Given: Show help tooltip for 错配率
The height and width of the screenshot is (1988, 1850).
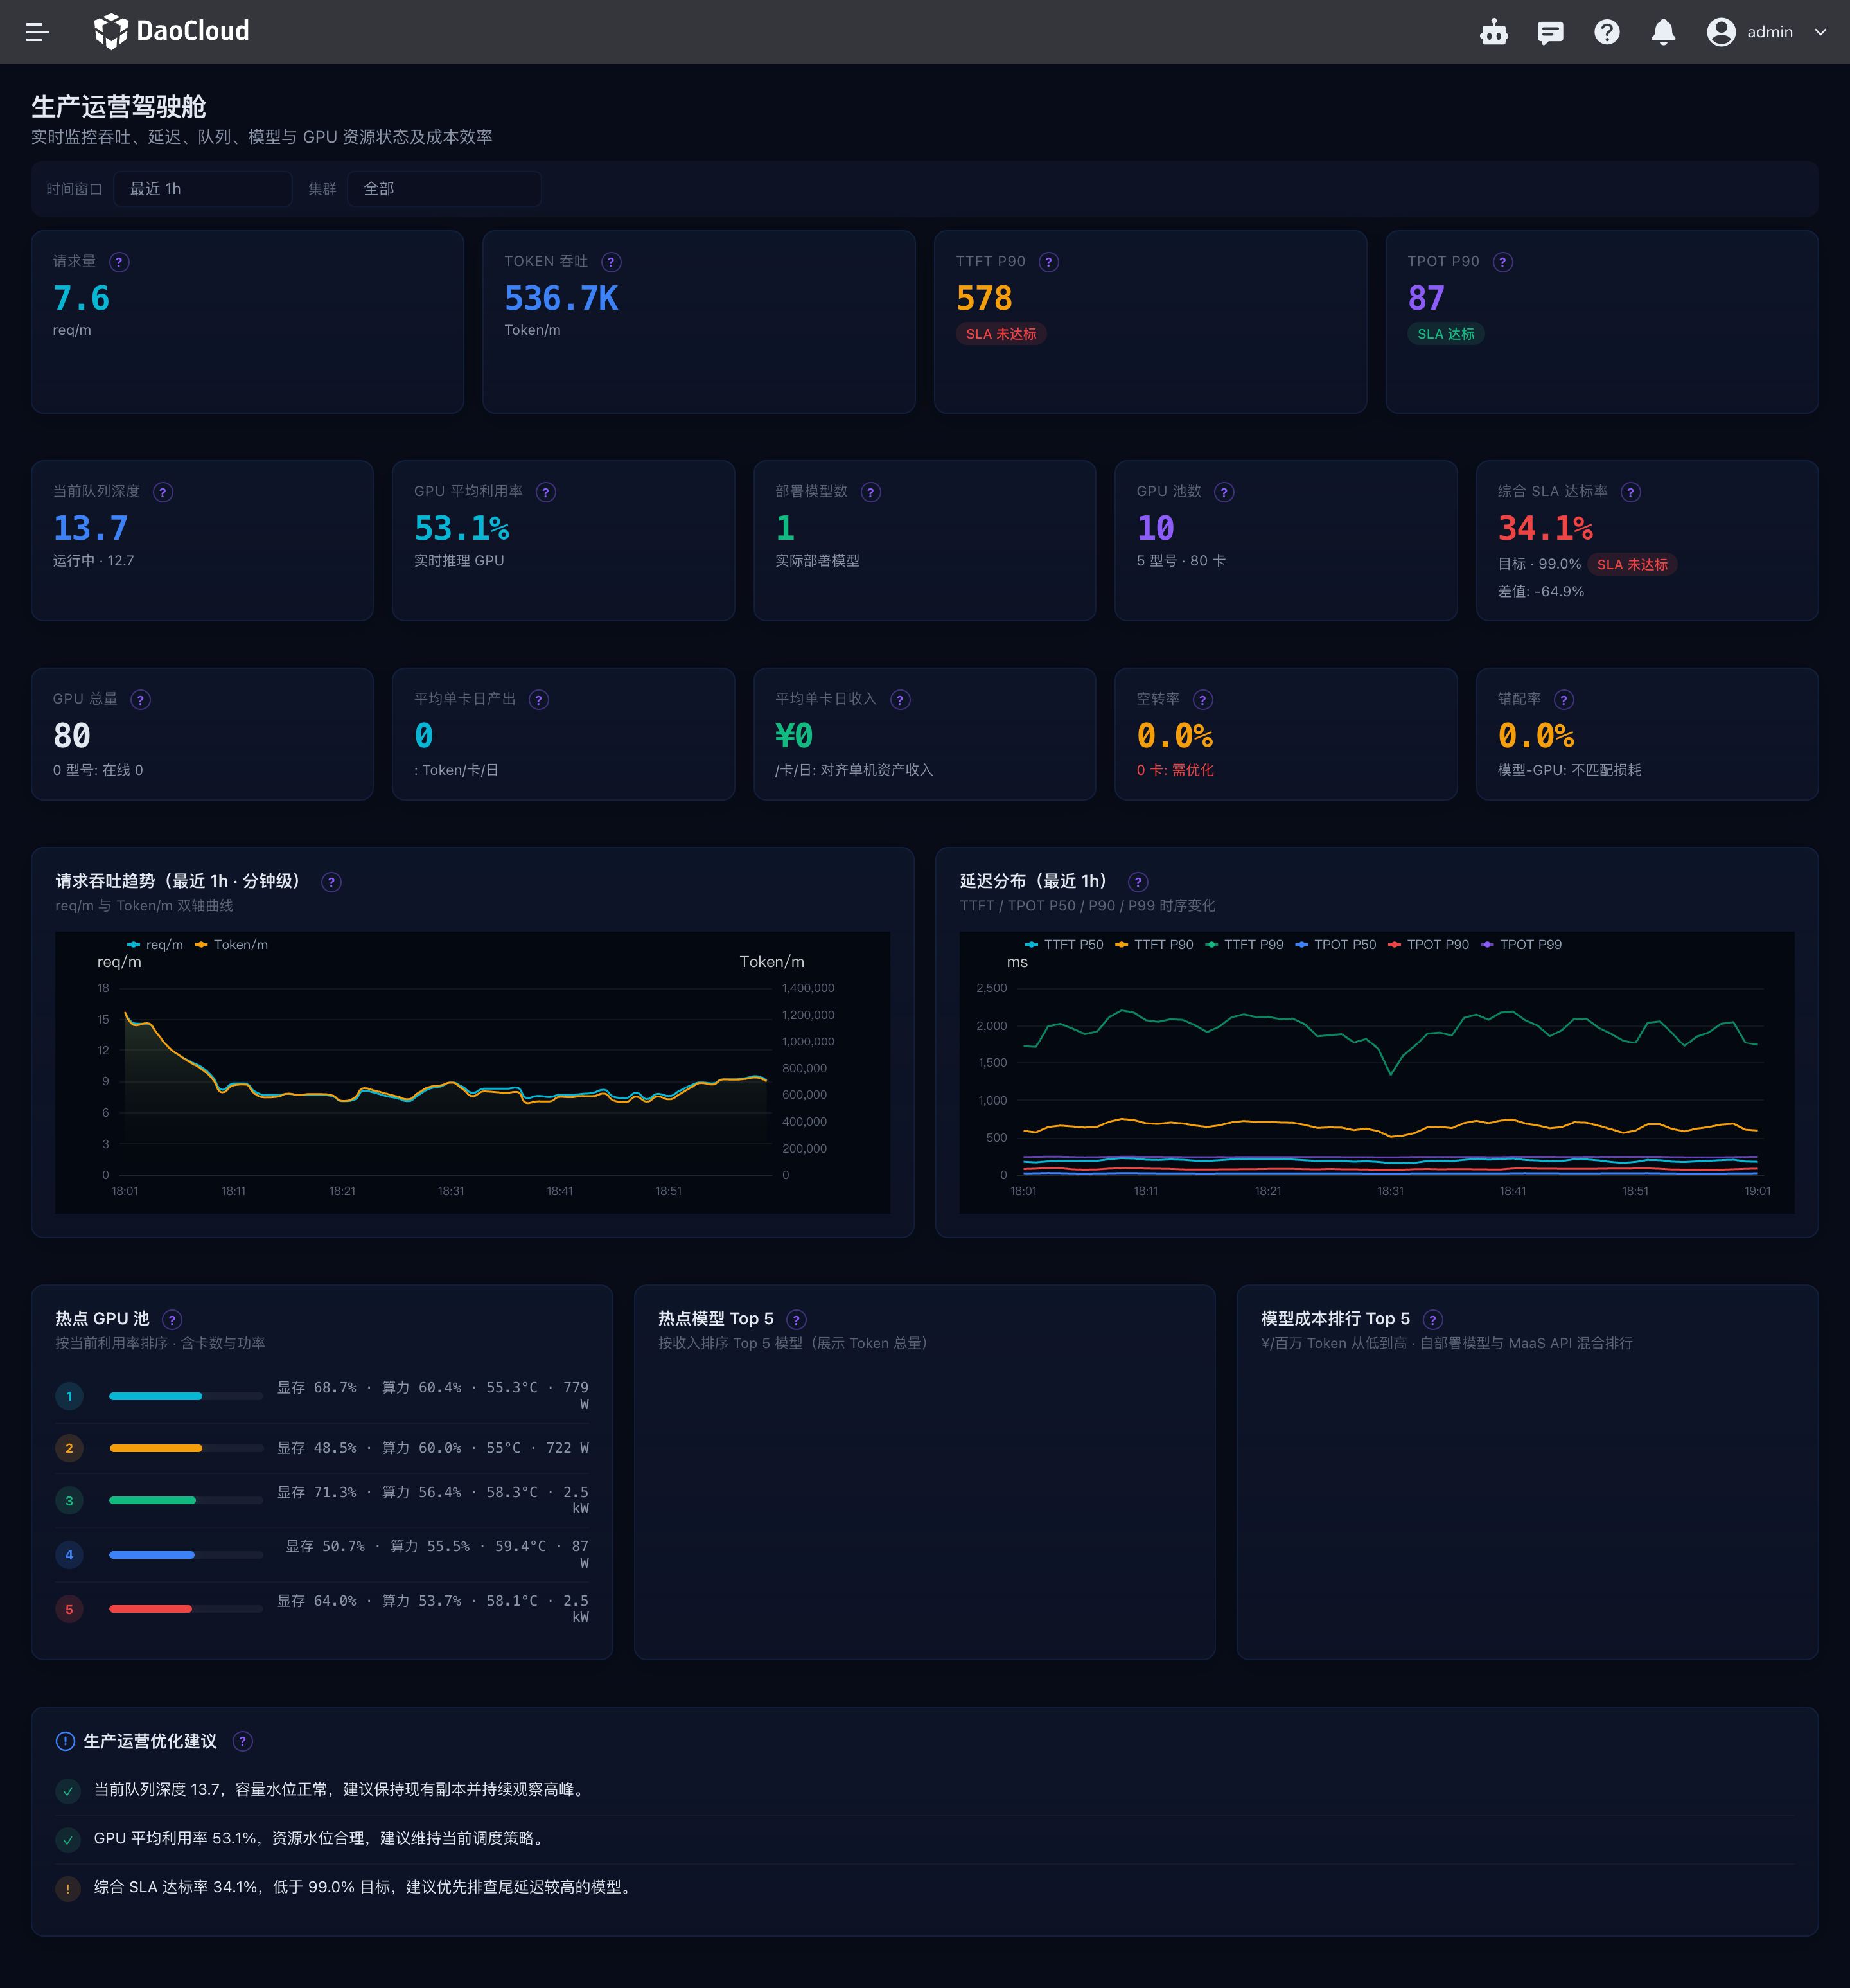Looking at the screenshot, I should click(1564, 700).
